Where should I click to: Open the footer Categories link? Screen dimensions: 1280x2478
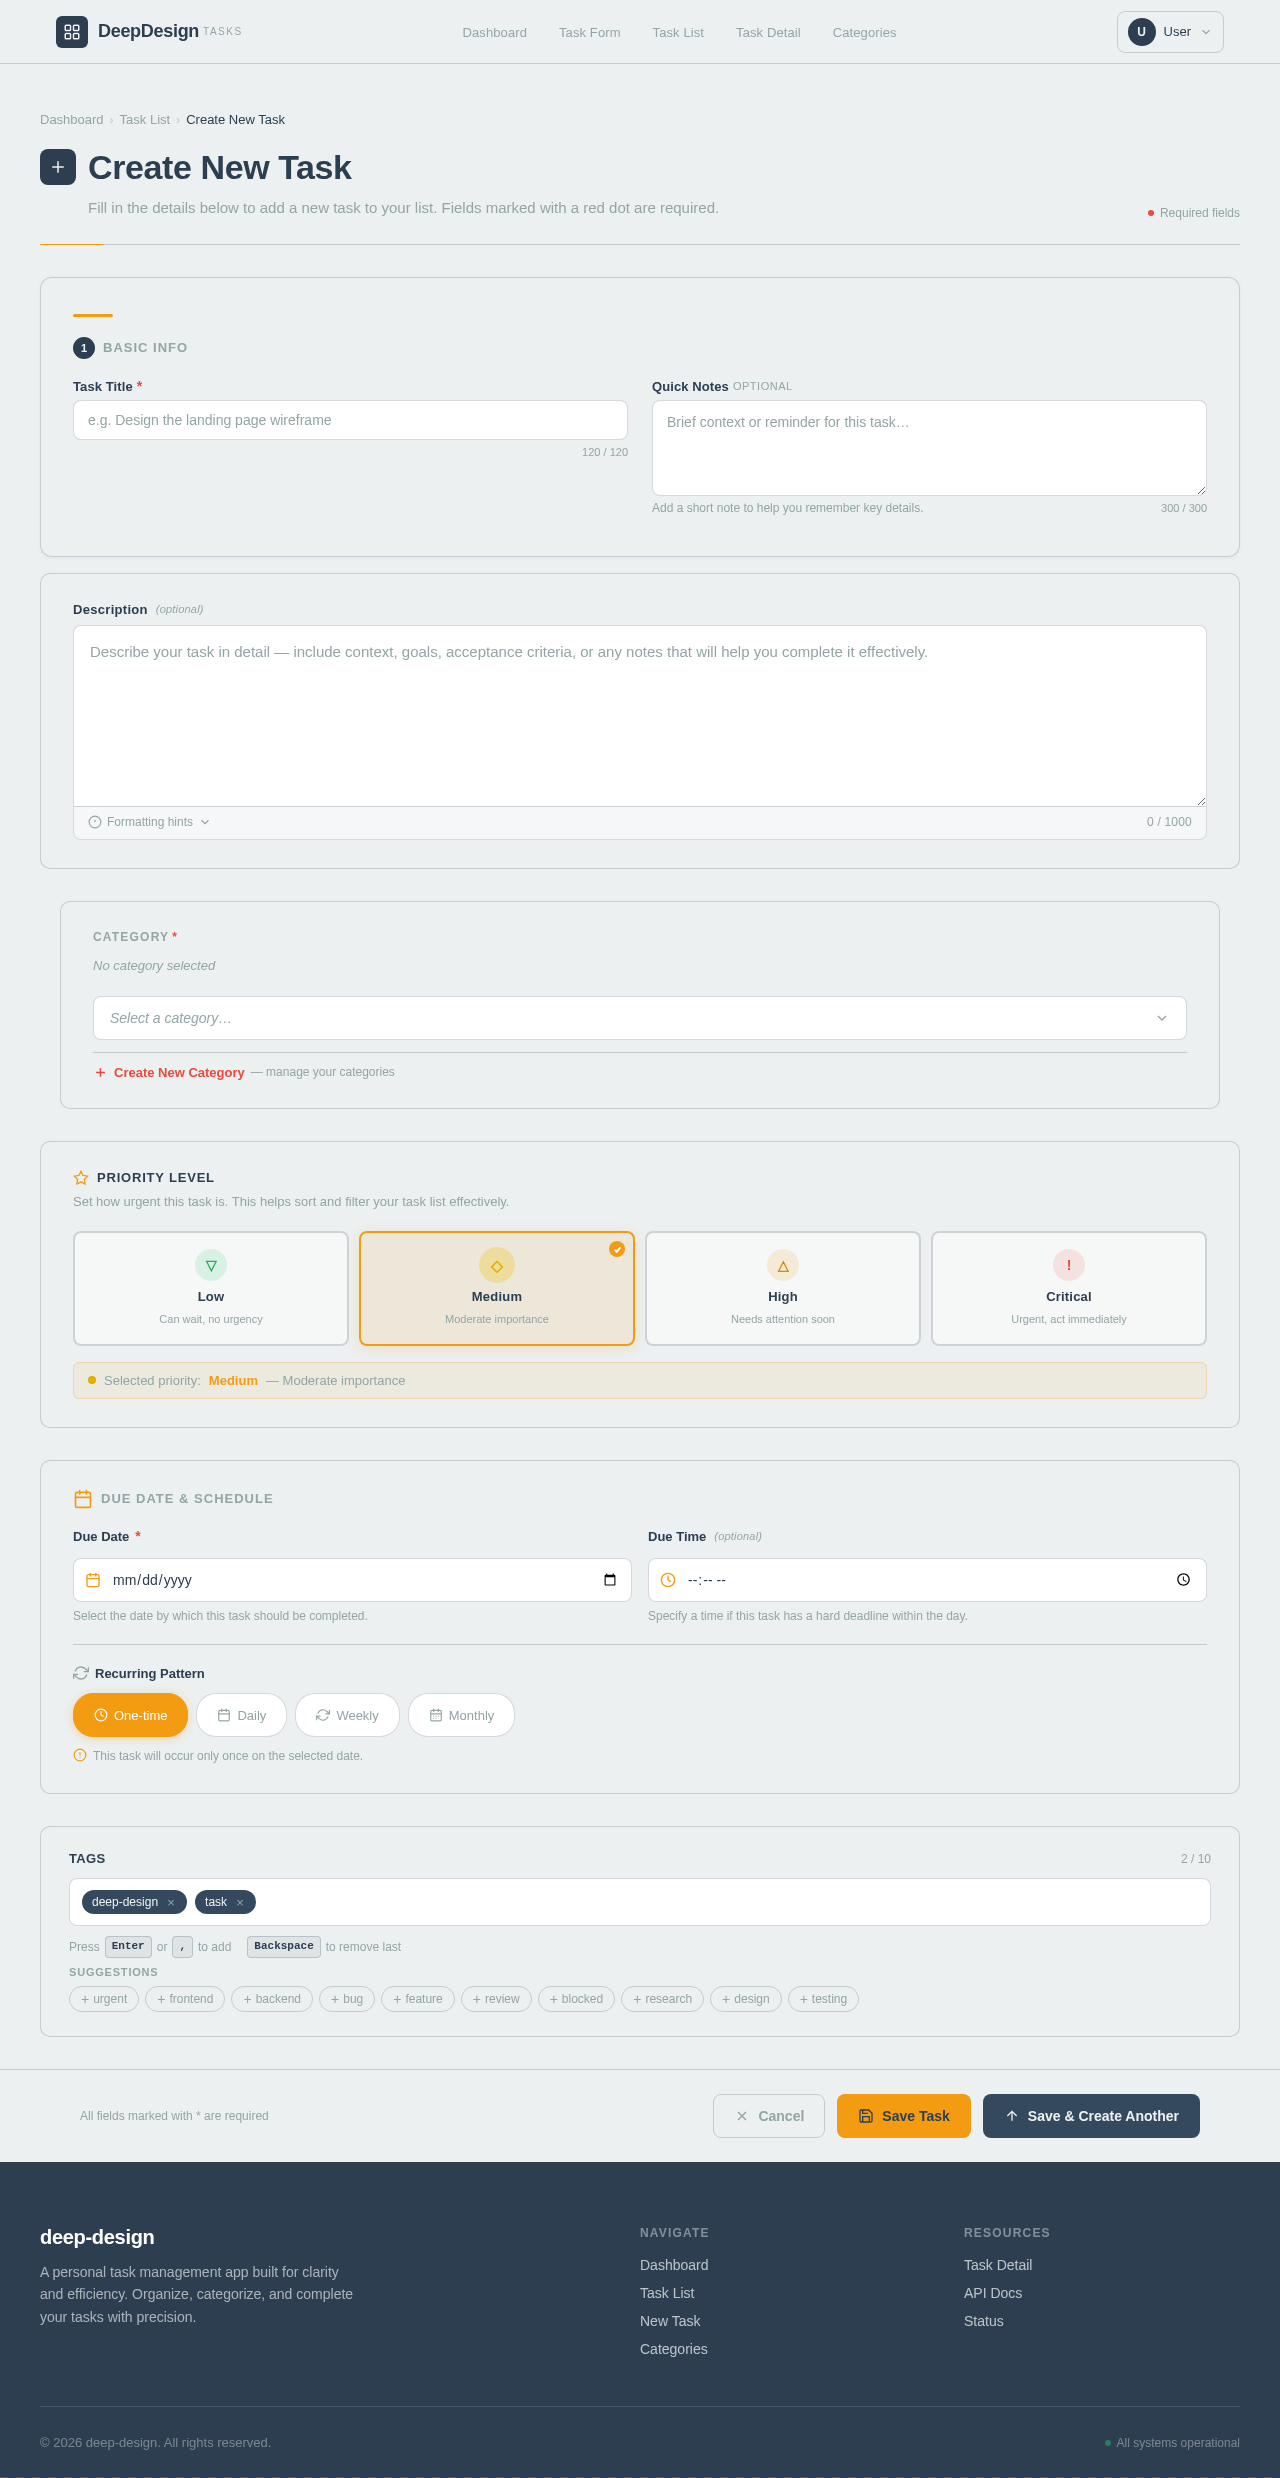(674, 2349)
